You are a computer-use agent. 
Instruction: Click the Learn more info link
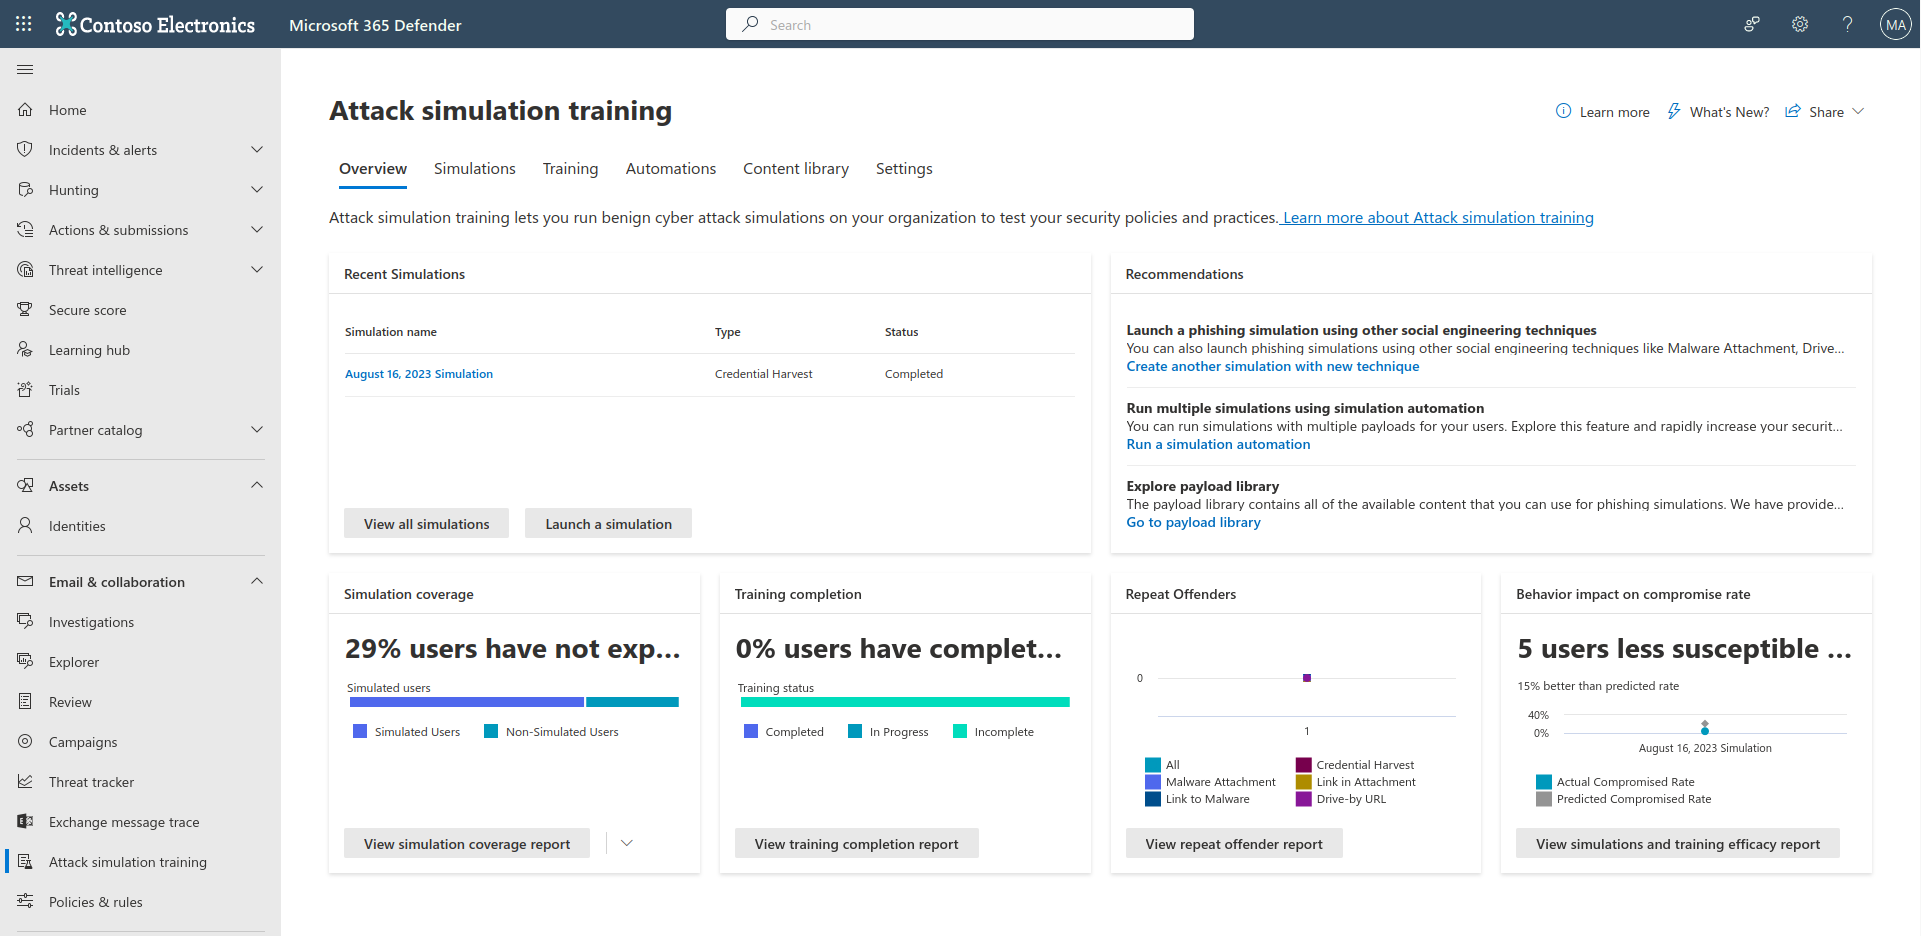[x=1603, y=112]
